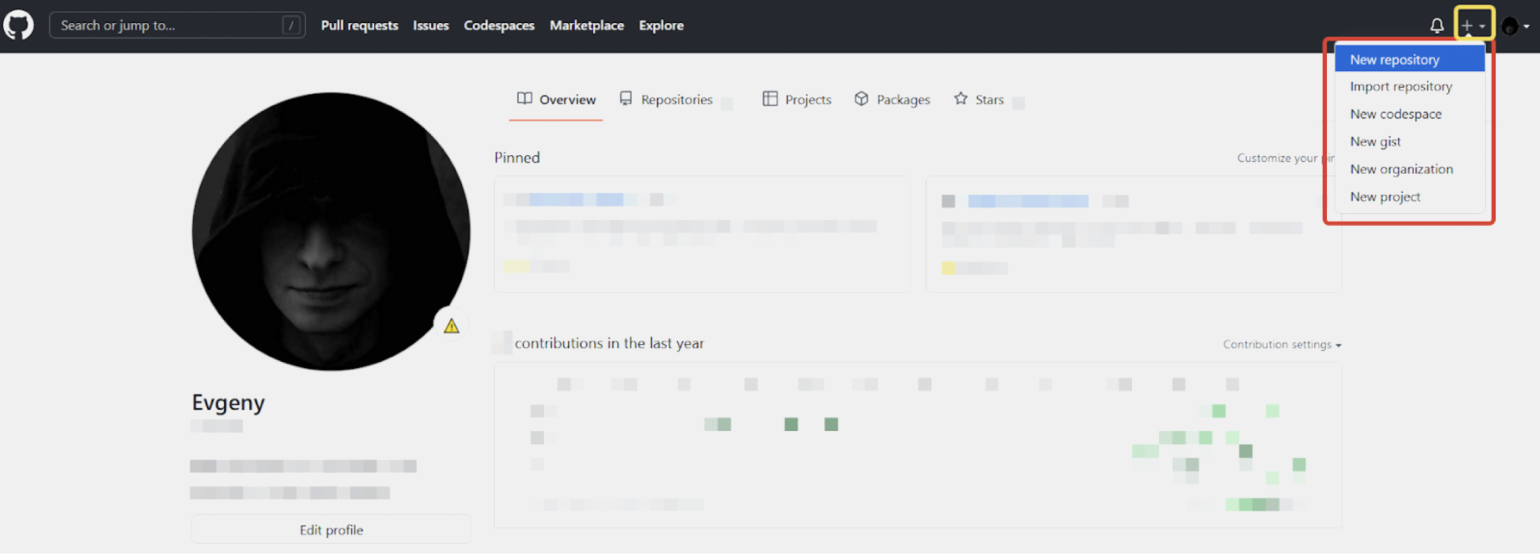The image size is (1540, 554).
Task: Click the Repositories tab icon
Action: [626, 99]
